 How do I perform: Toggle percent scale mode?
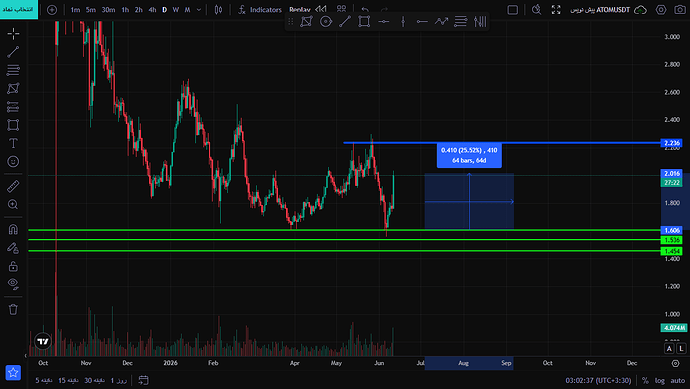(x=645, y=380)
